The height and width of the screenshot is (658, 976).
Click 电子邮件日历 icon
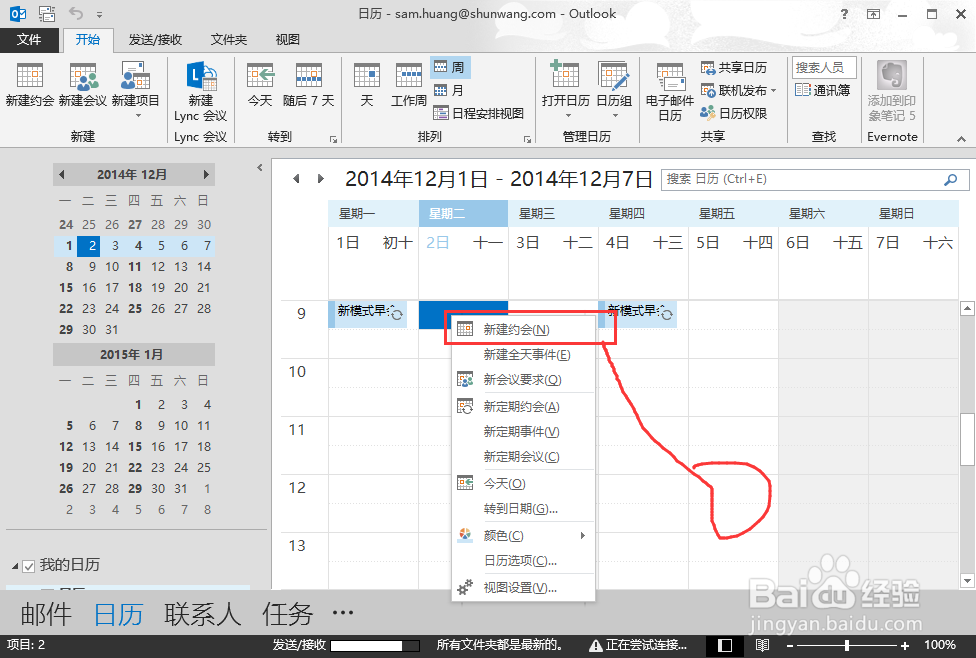(x=670, y=92)
